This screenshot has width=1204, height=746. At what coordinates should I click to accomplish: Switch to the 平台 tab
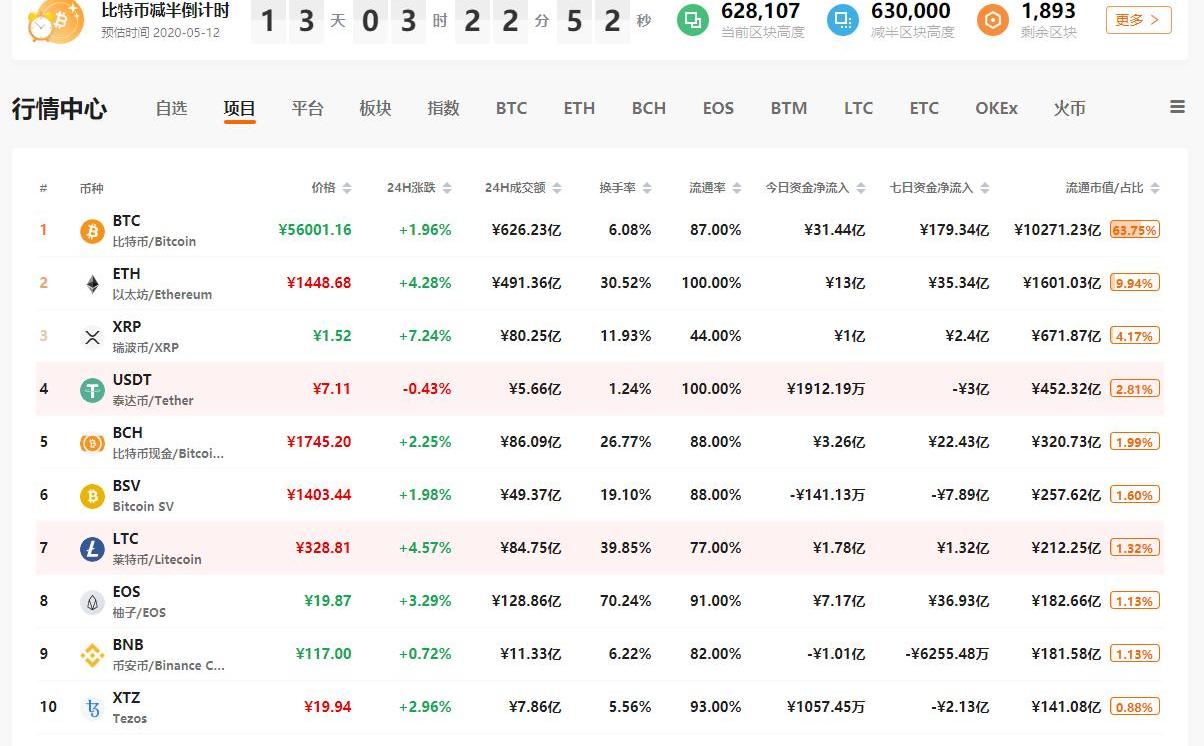coord(307,108)
